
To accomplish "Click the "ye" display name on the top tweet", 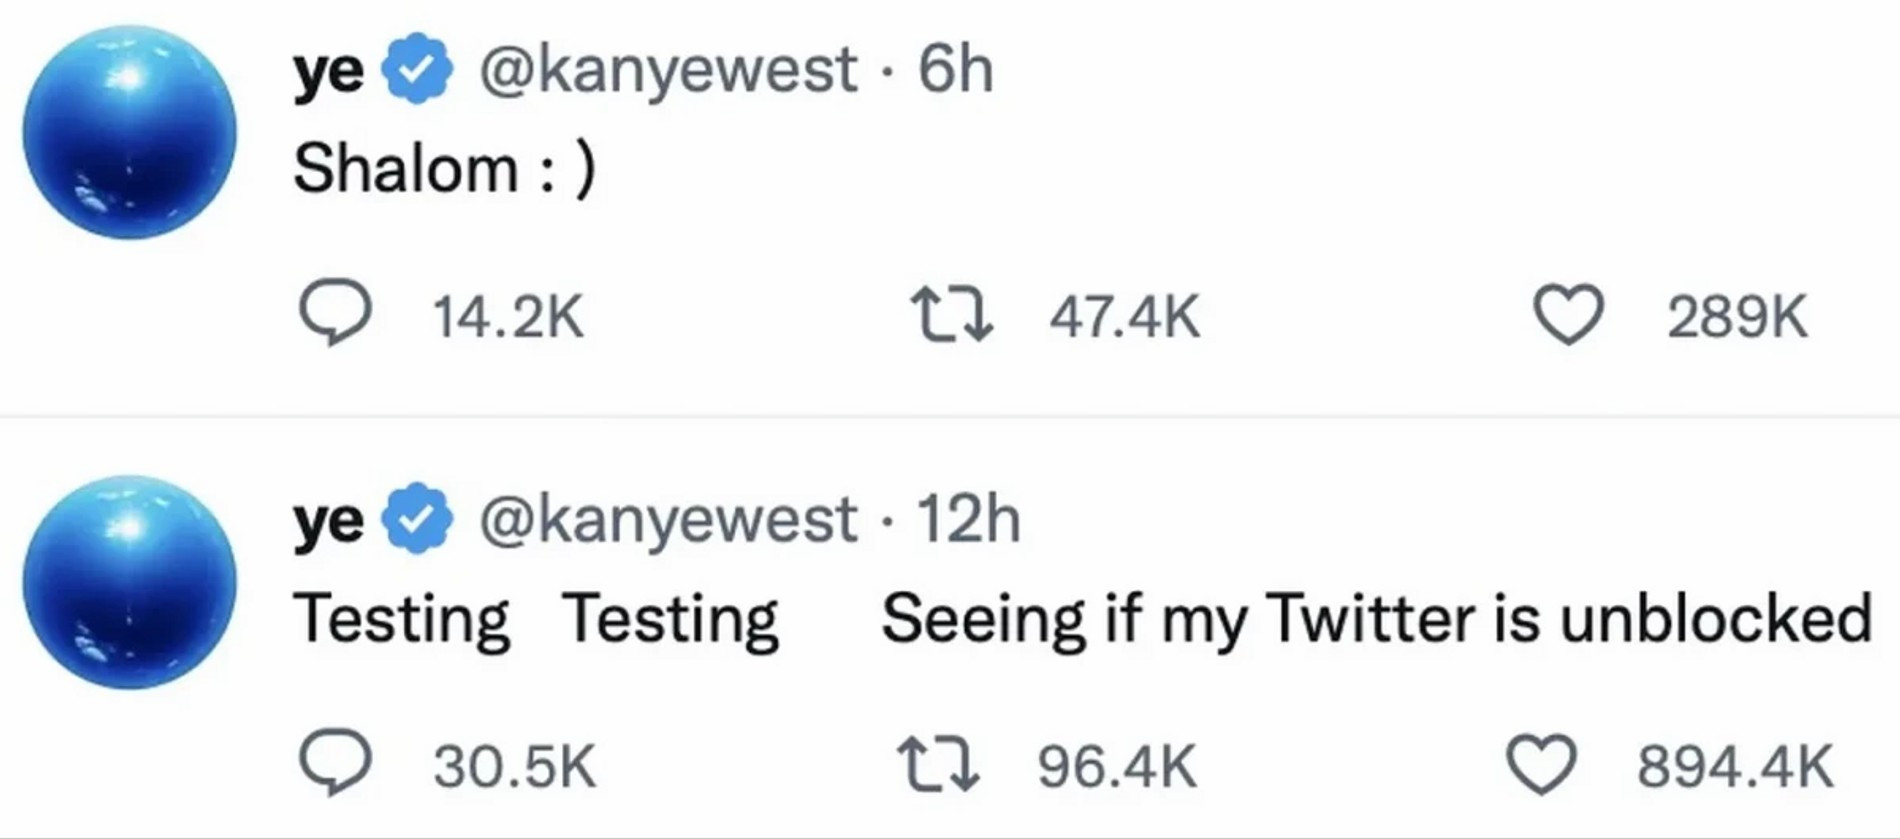I will pyautogui.click(x=328, y=71).
